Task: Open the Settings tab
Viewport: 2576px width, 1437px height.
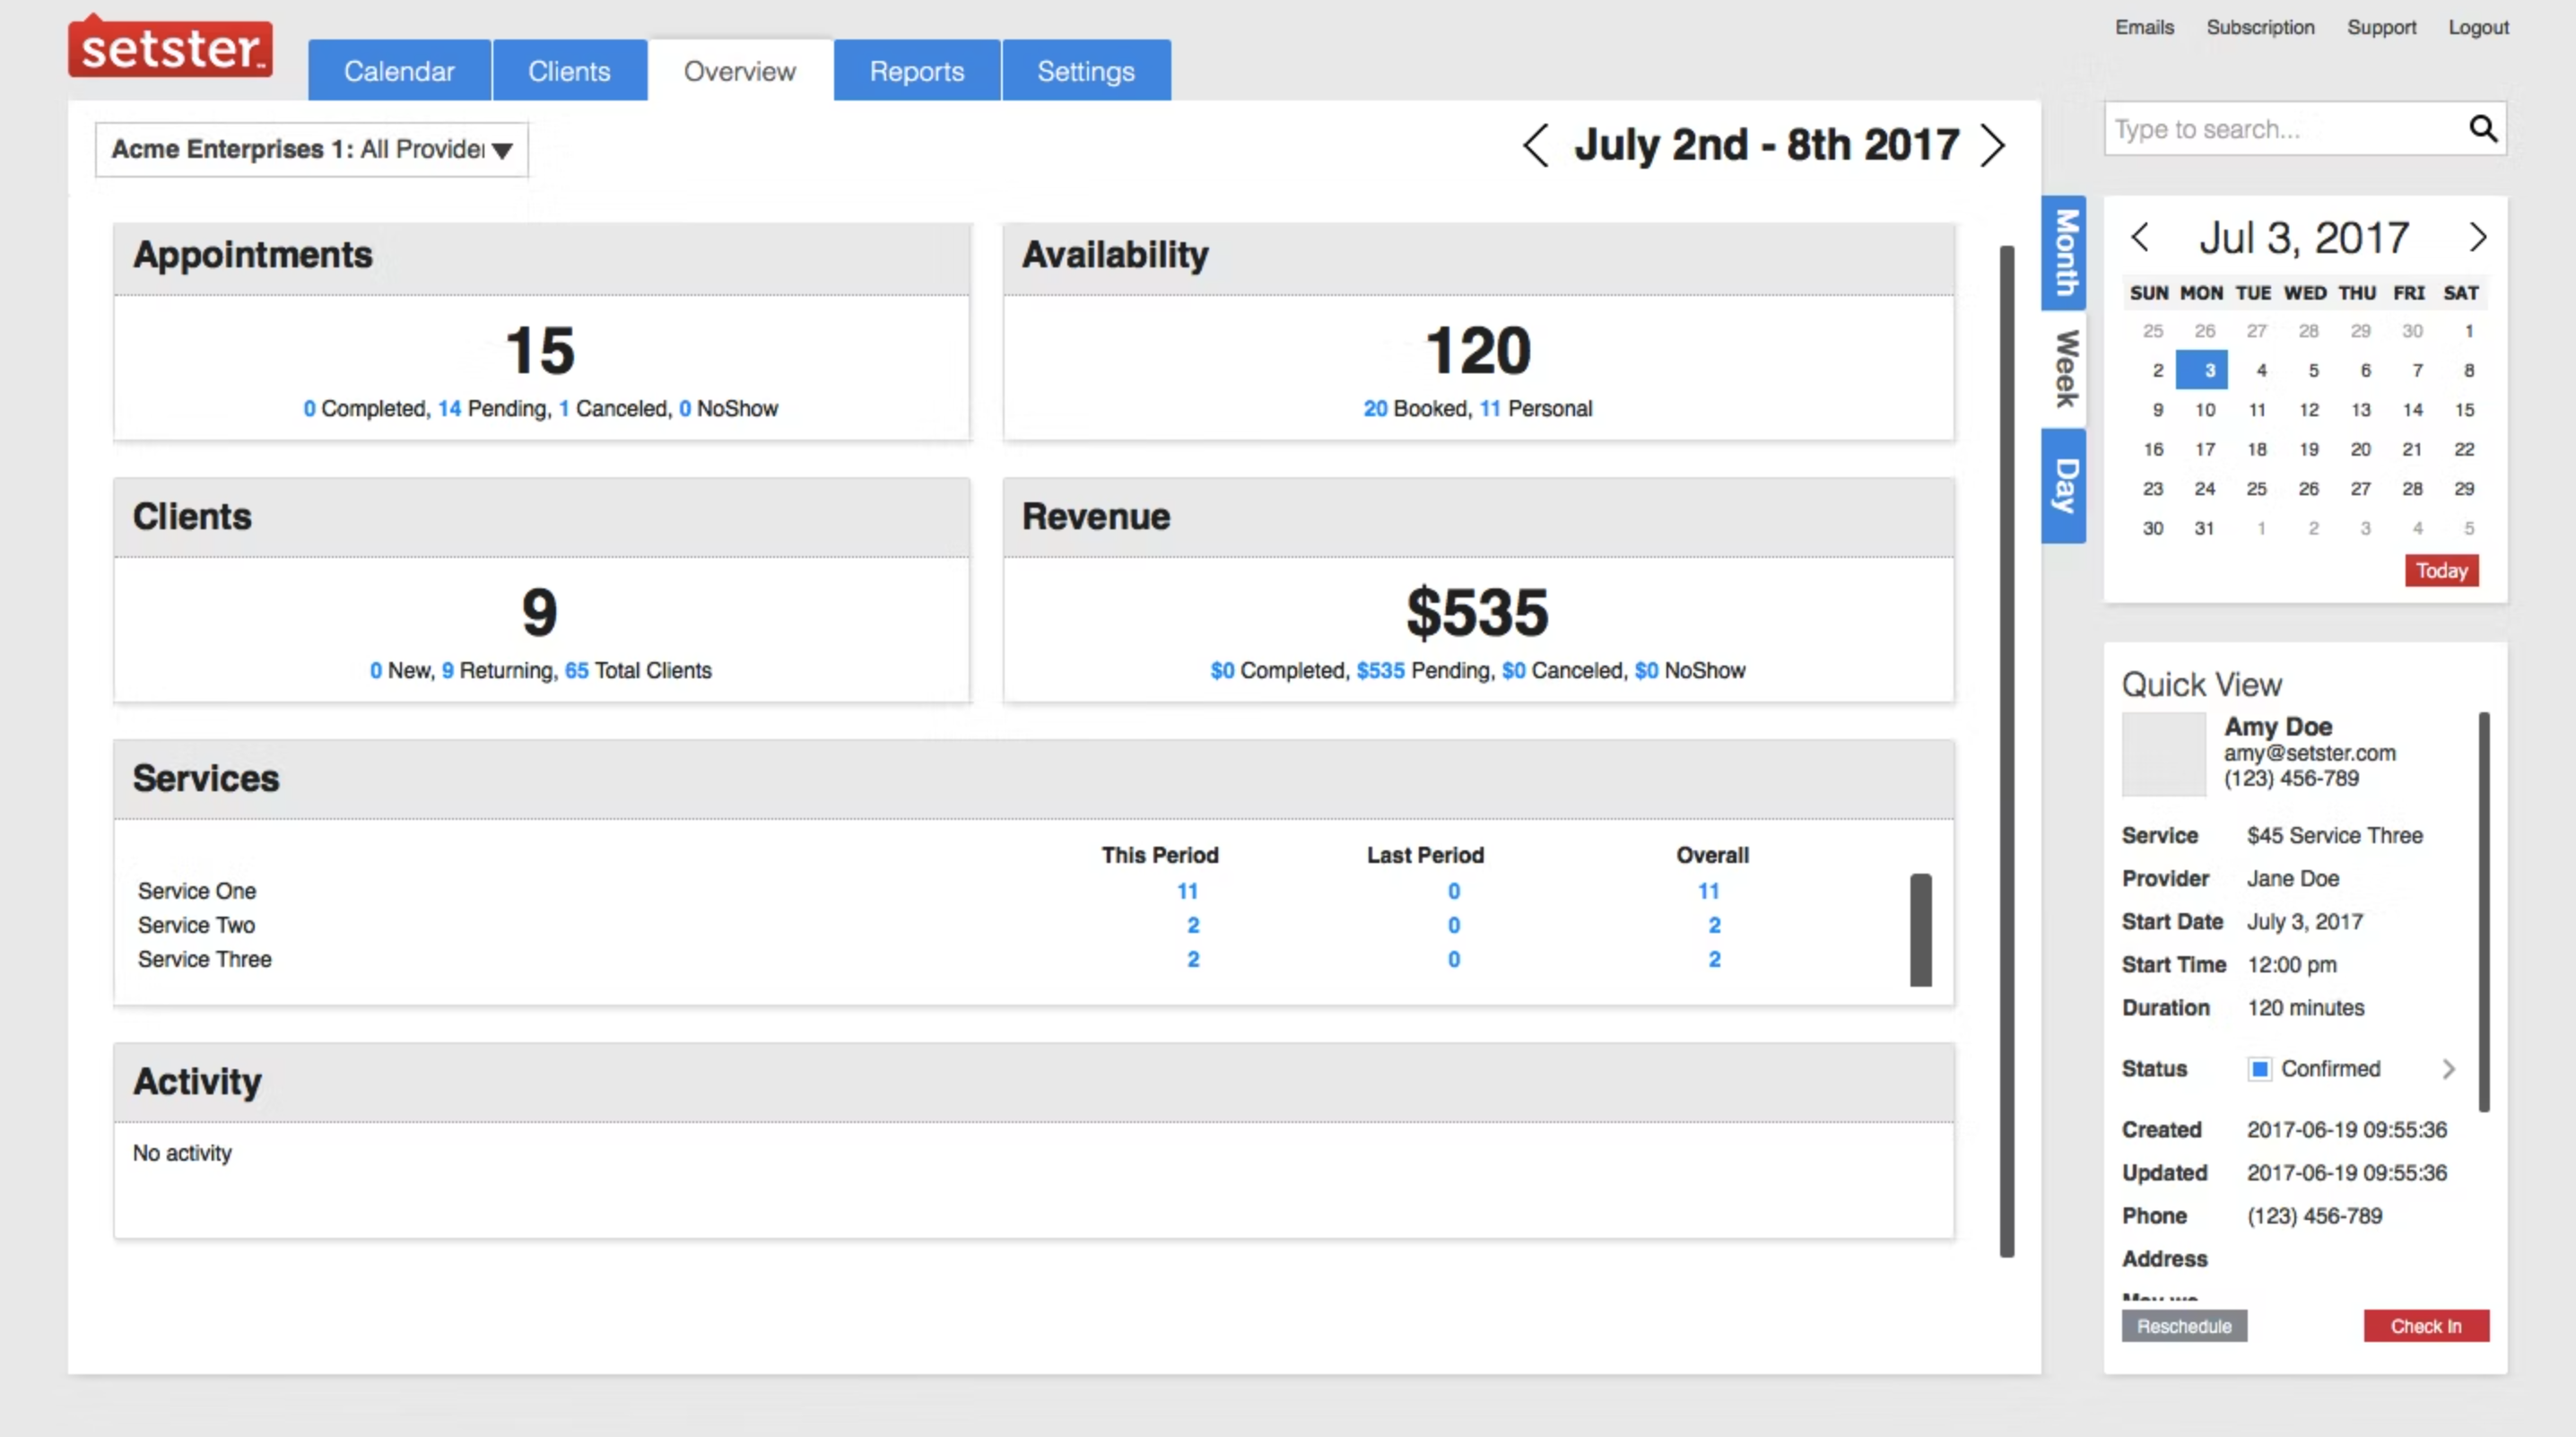Action: 1085,70
